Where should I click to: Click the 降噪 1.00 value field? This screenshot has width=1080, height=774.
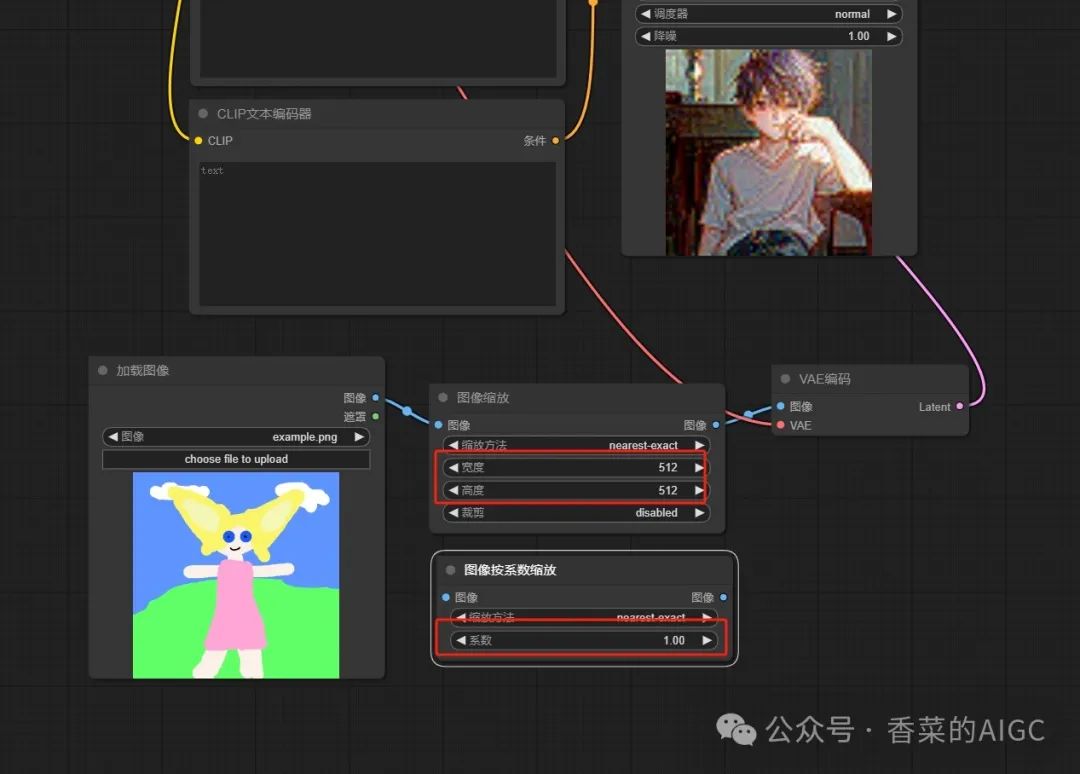769,36
